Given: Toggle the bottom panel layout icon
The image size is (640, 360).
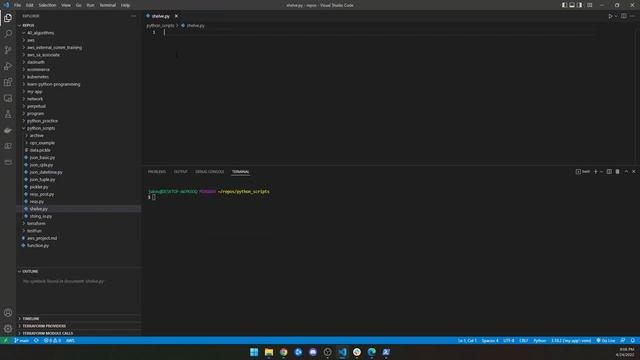Looking at the screenshot, I should tap(572, 5).
